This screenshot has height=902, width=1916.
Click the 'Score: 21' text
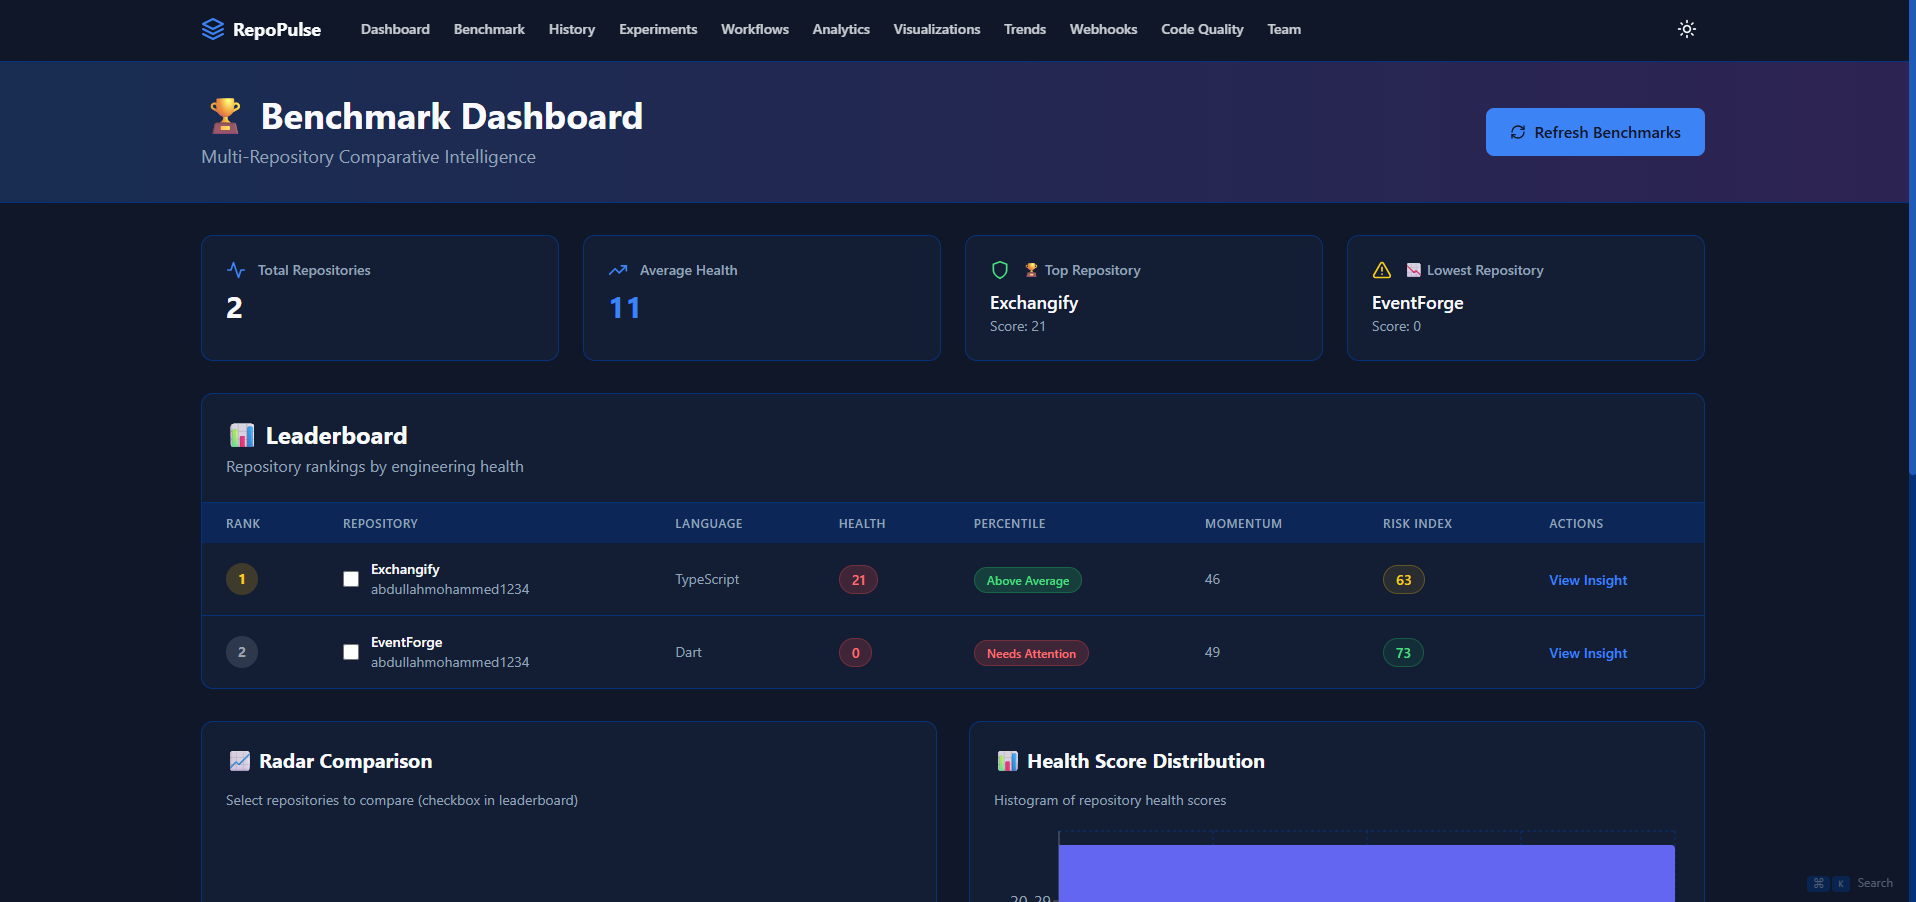[1017, 327]
